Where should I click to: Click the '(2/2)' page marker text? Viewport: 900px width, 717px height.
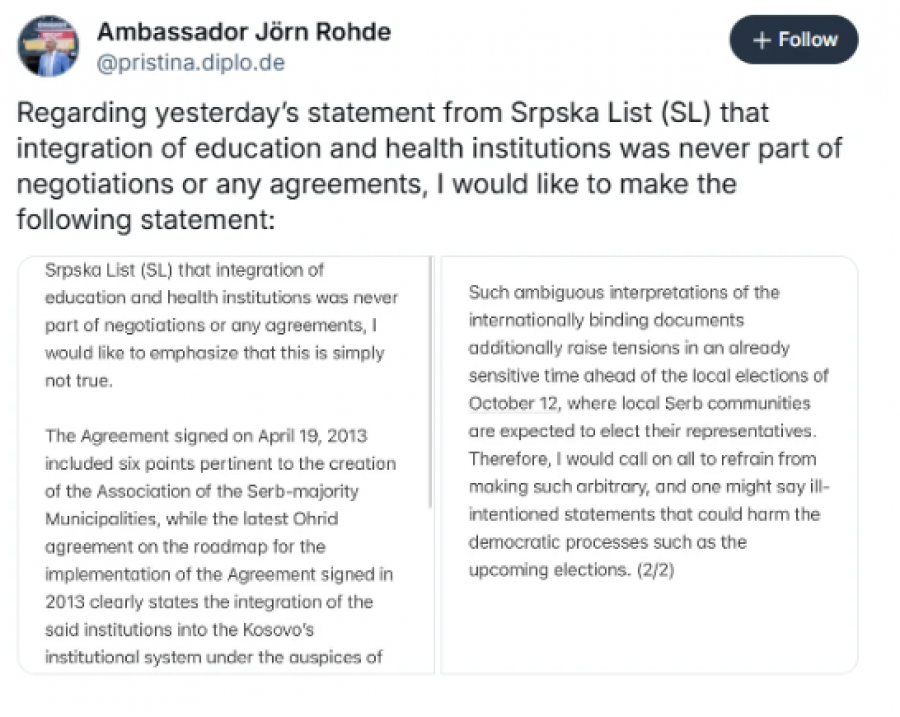(655, 569)
